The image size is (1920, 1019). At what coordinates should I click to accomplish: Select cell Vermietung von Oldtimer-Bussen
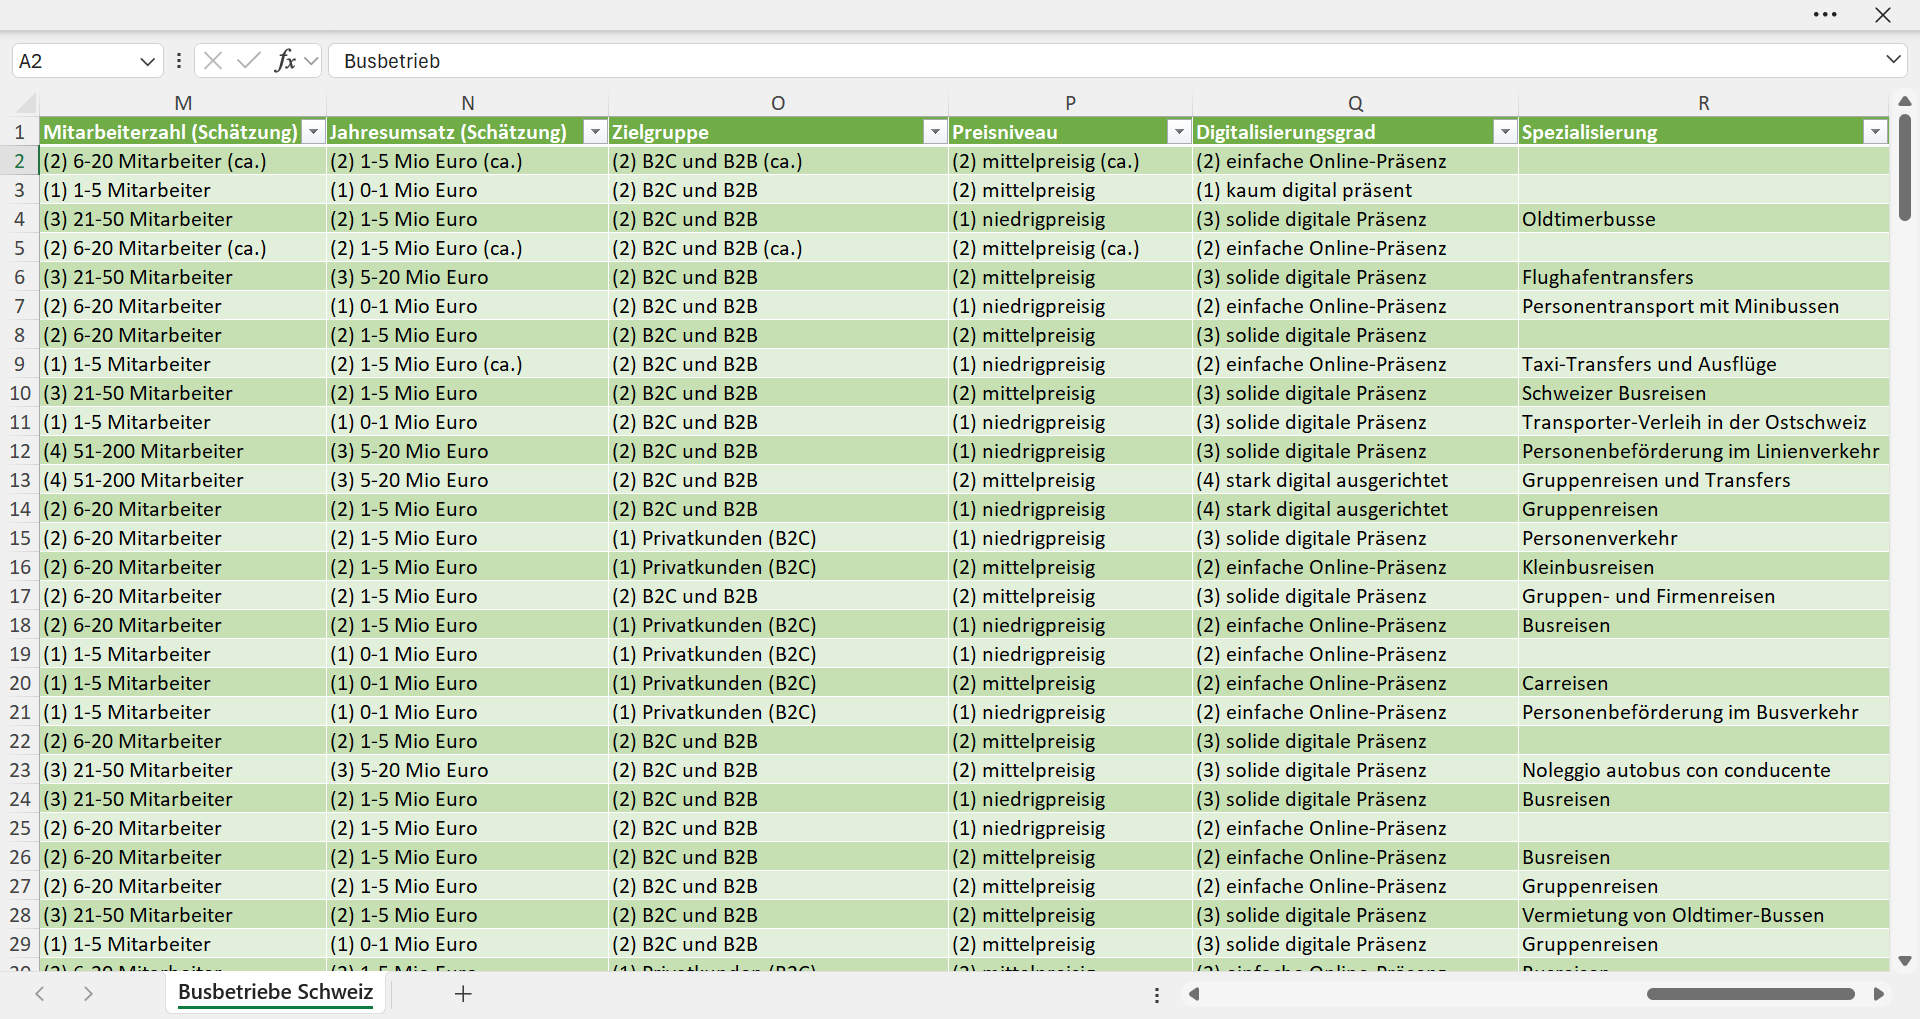pyautogui.click(x=1703, y=915)
